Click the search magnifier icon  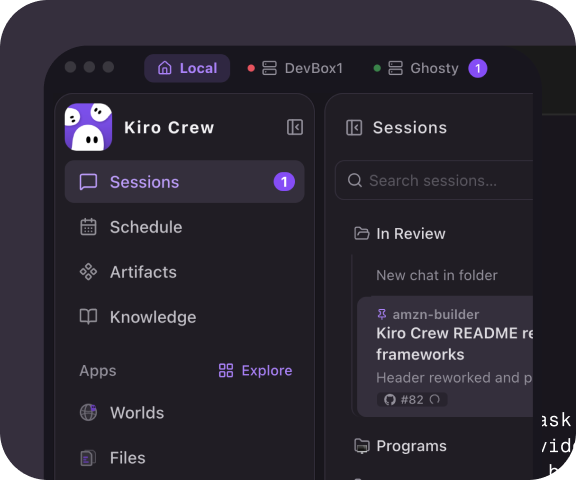355,180
